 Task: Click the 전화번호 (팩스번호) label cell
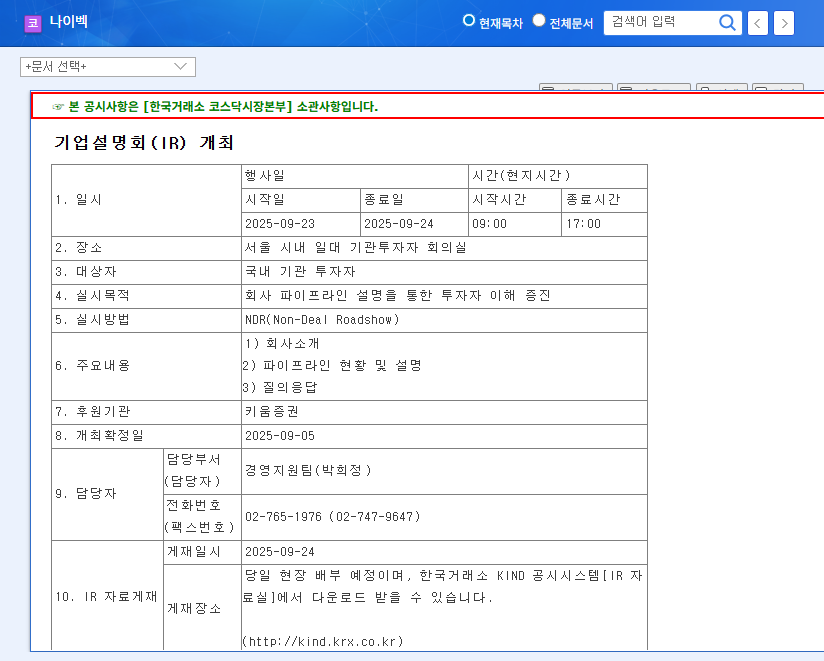[x=202, y=517]
